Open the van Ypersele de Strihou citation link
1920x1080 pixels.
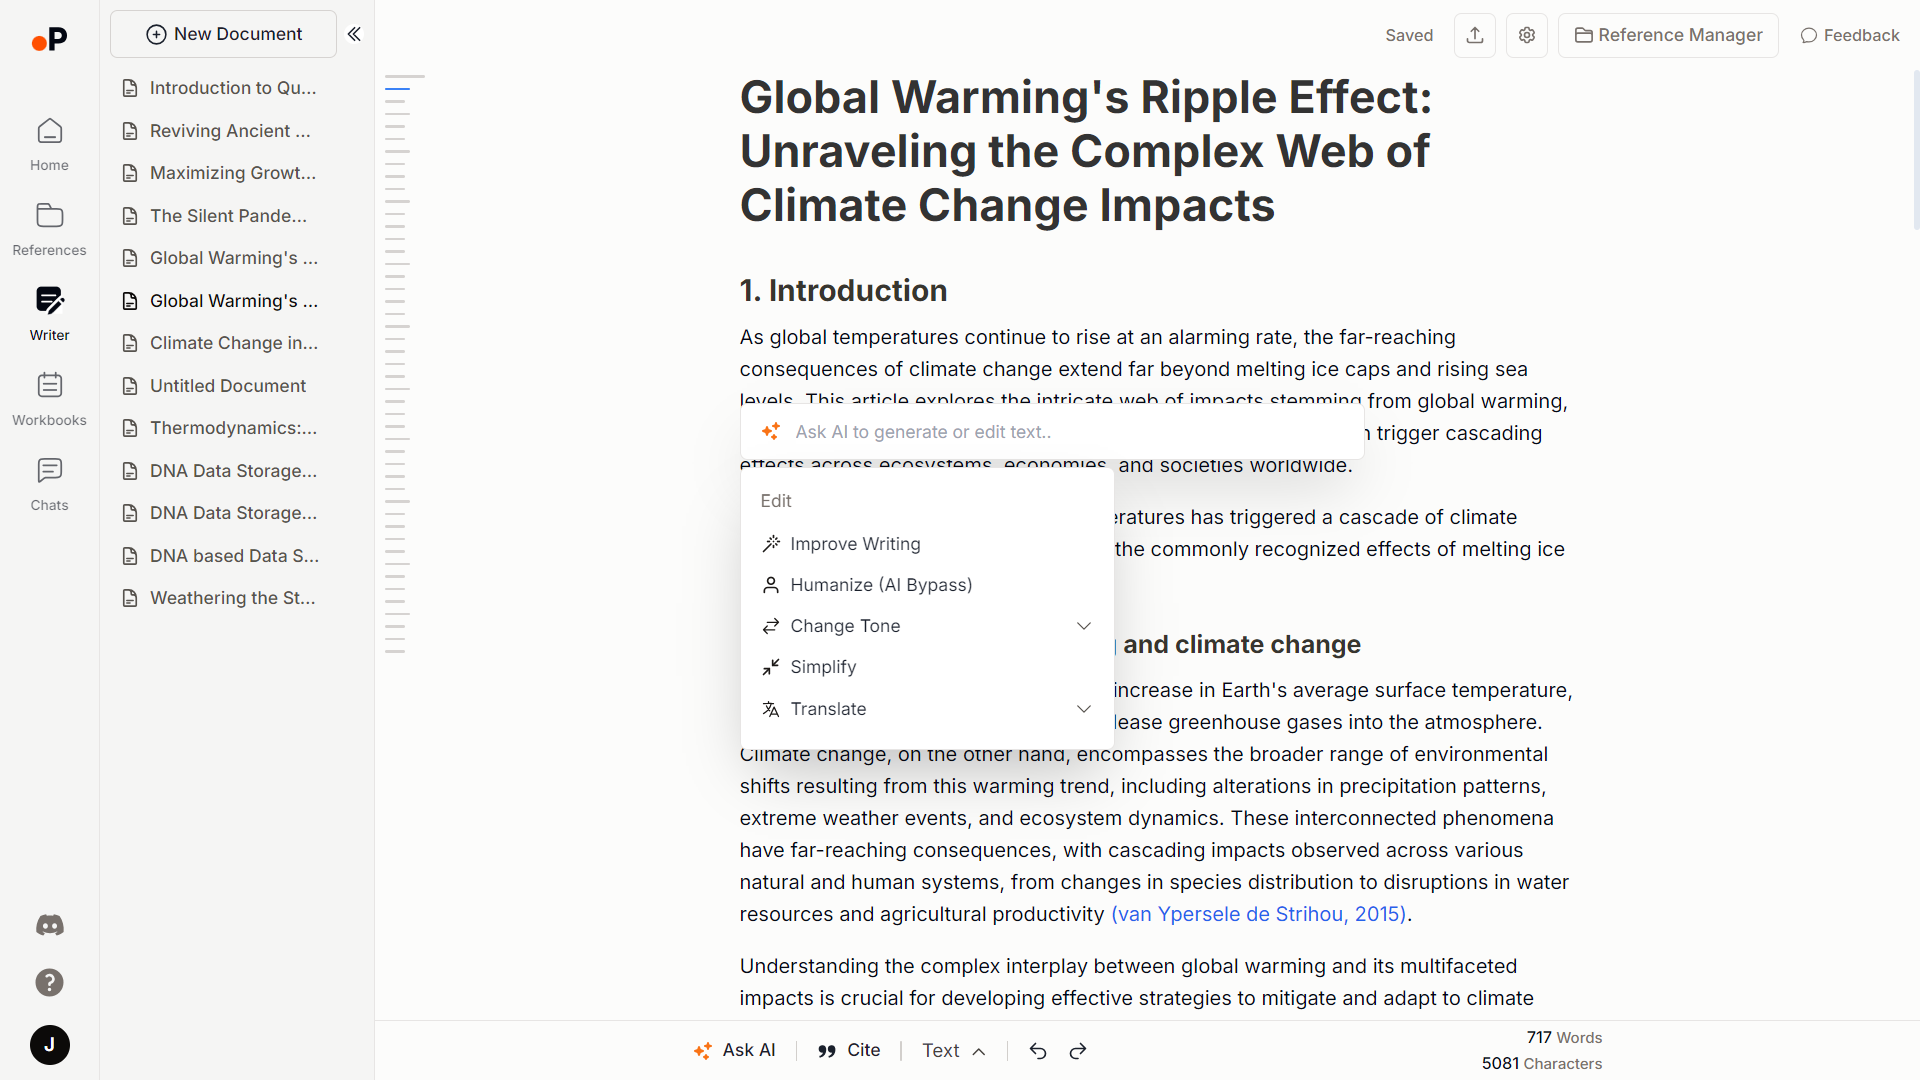coord(1258,914)
